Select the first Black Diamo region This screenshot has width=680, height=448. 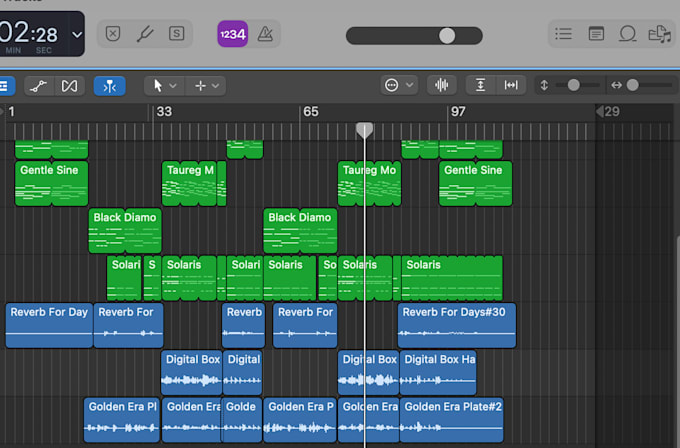coord(125,231)
